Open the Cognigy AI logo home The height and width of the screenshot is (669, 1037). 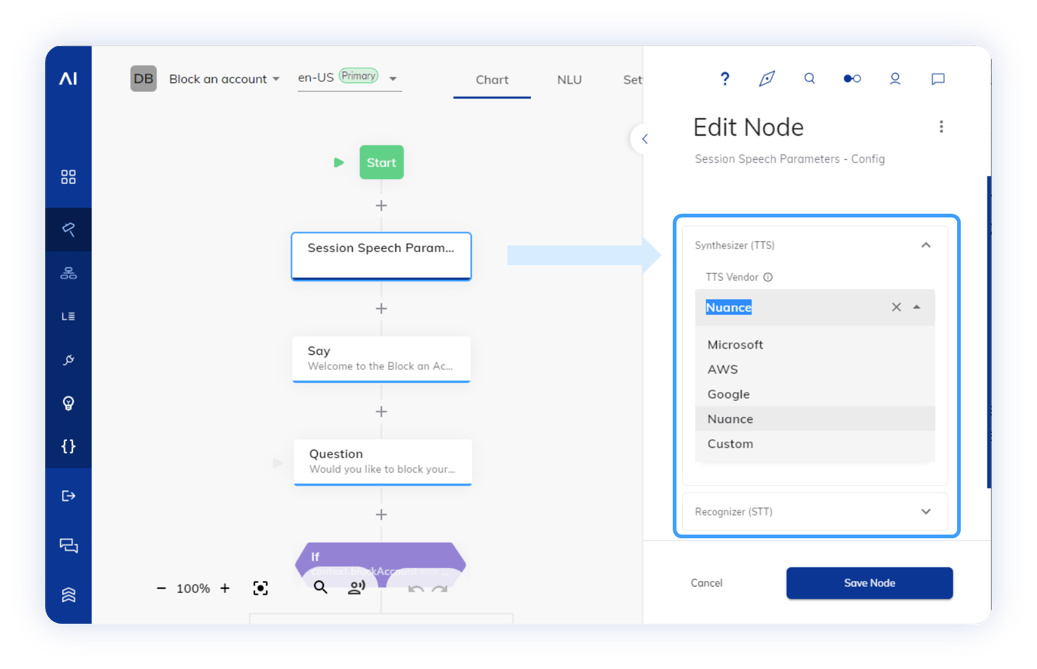coord(68,79)
